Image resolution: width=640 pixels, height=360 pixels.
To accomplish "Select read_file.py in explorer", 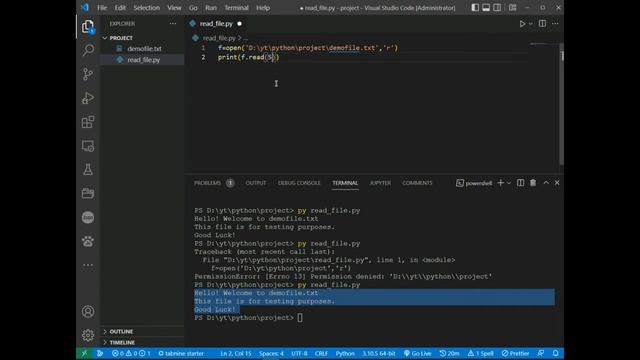I will [143, 60].
